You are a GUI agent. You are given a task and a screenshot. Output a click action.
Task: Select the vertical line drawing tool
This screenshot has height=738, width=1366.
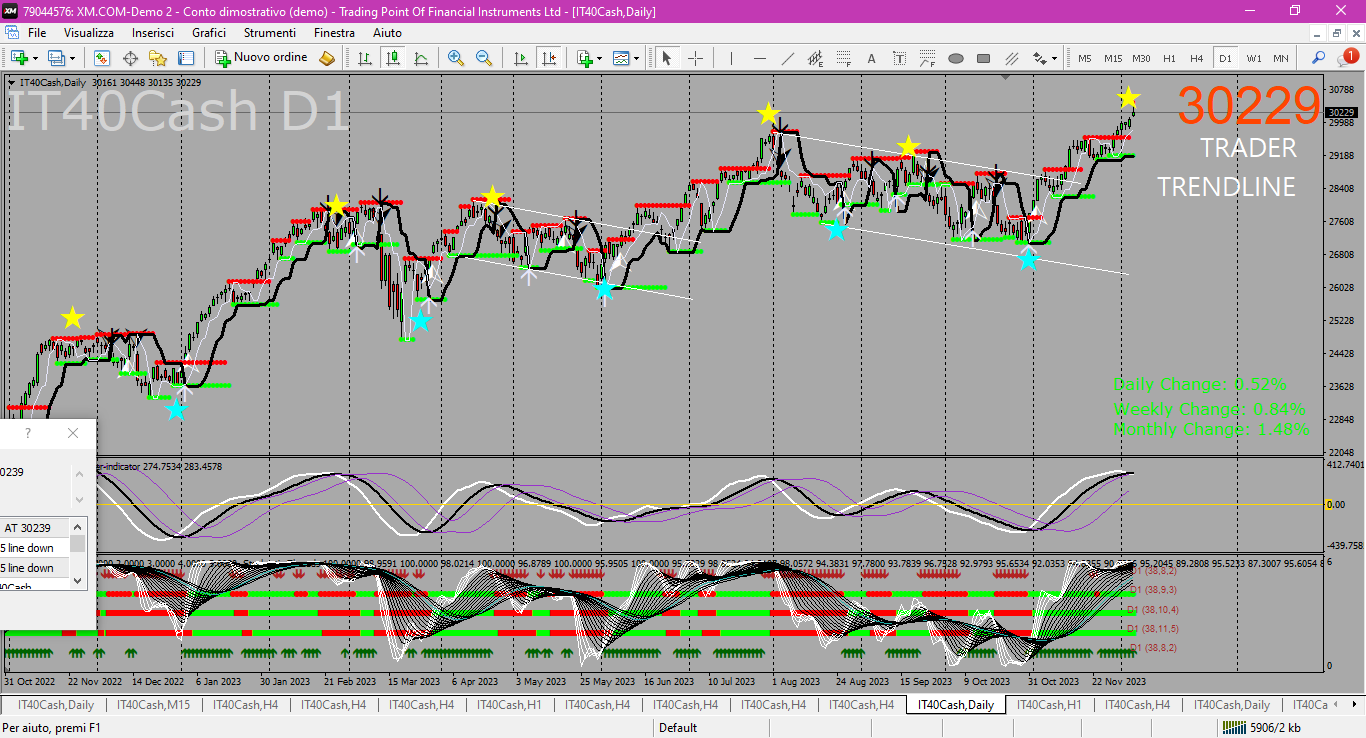731,58
